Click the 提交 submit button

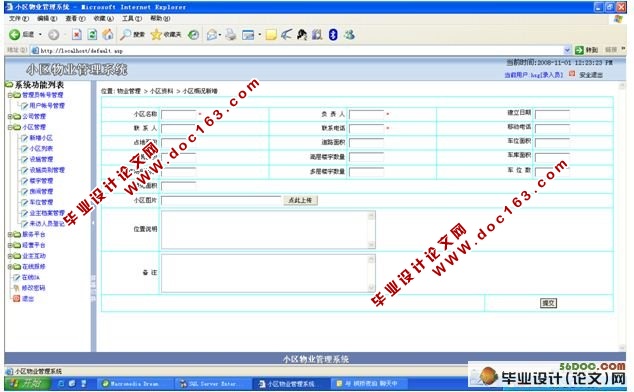548,303
